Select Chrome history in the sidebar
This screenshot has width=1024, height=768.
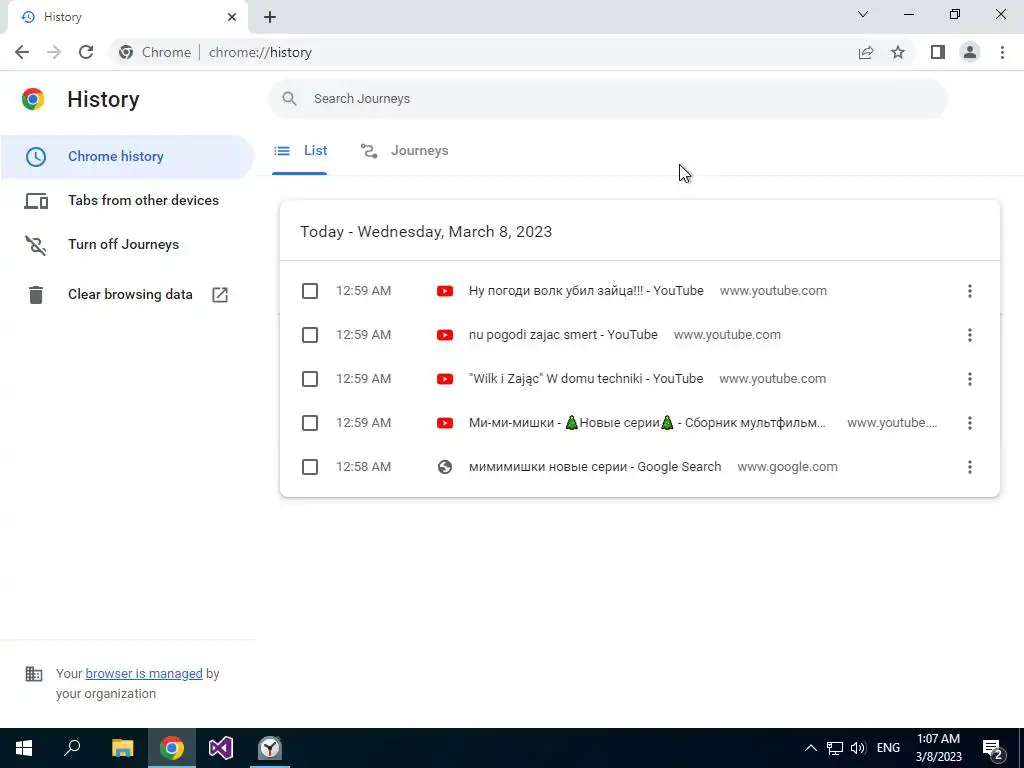coord(127,157)
